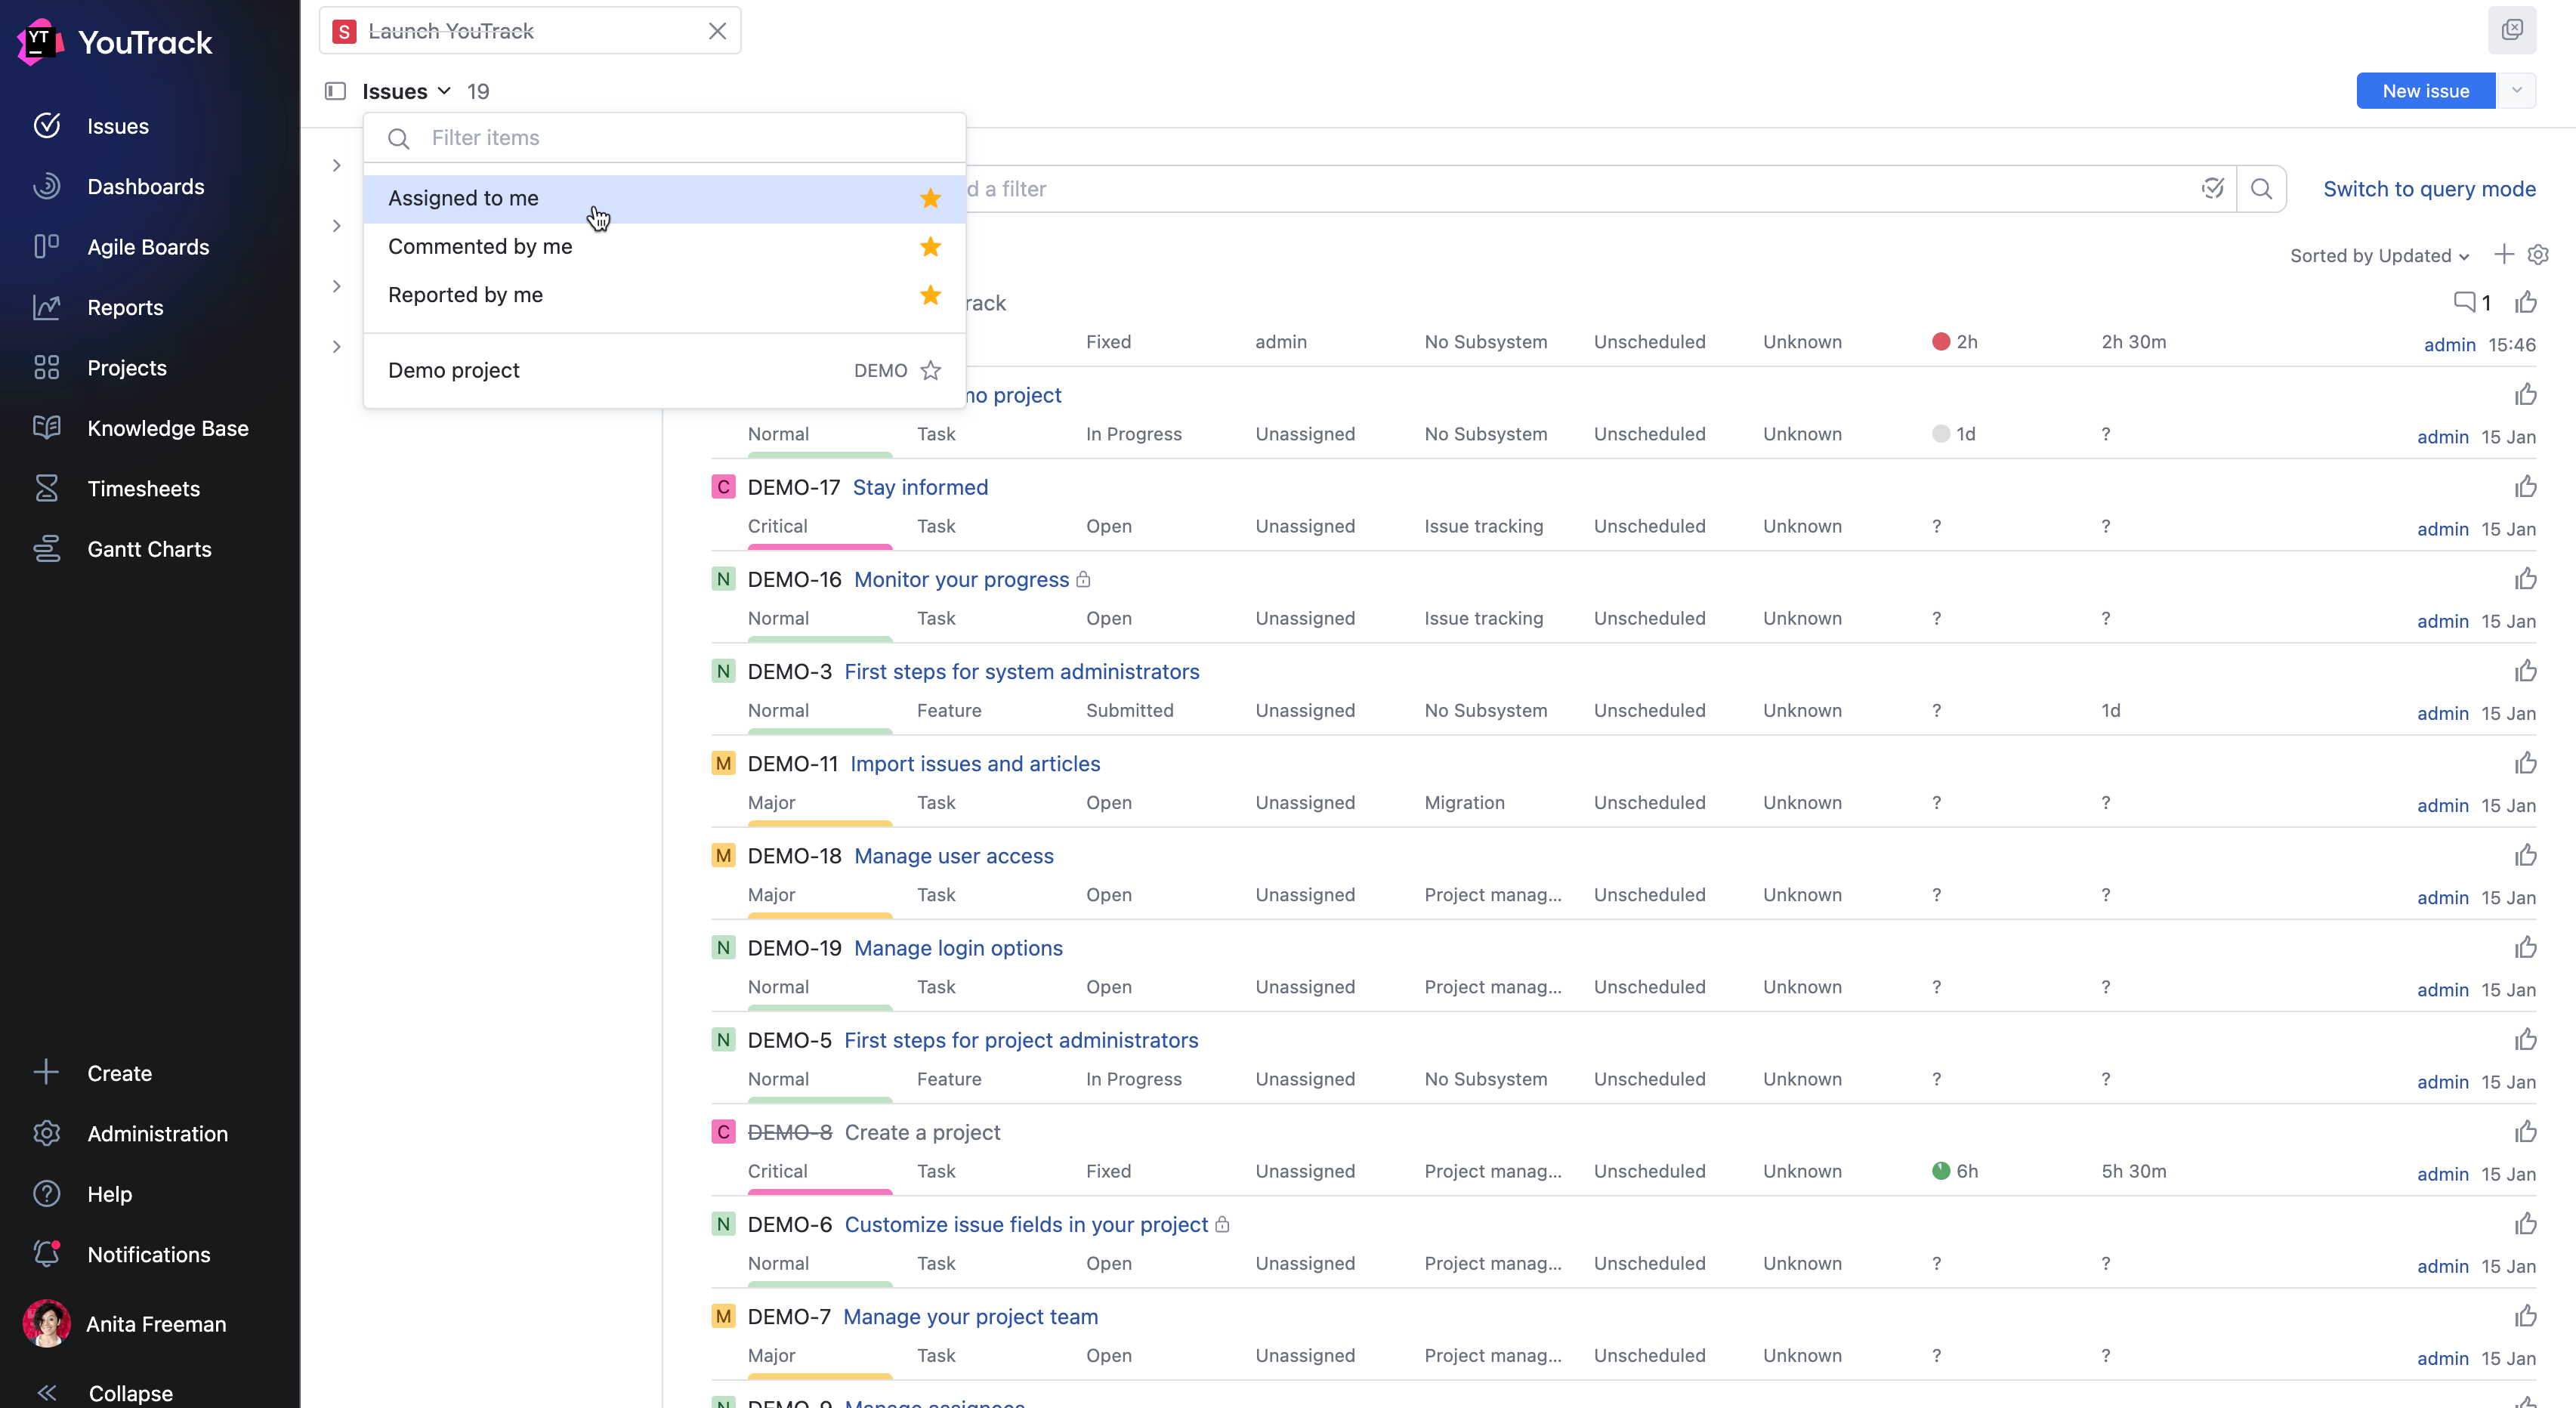Open the New issue dropdown arrow

tap(2516, 90)
